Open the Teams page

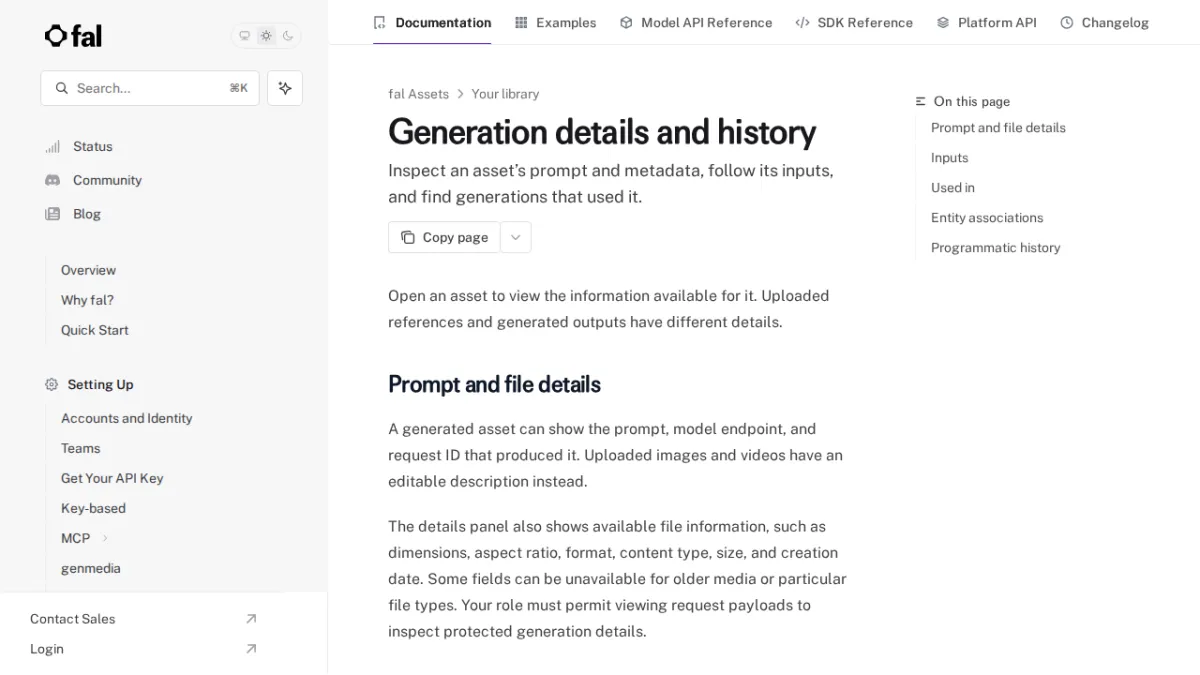coord(81,448)
